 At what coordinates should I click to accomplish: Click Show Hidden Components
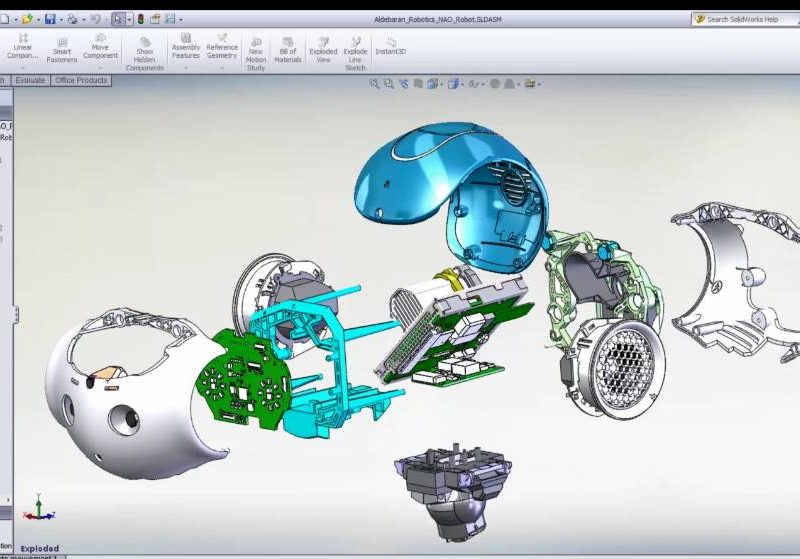tap(145, 53)
